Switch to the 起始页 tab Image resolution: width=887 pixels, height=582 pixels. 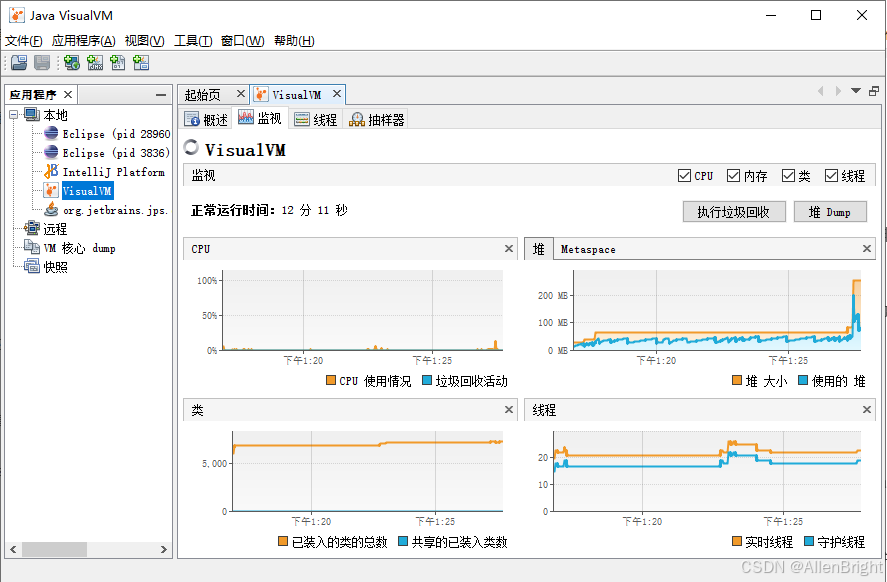(203, 94)
